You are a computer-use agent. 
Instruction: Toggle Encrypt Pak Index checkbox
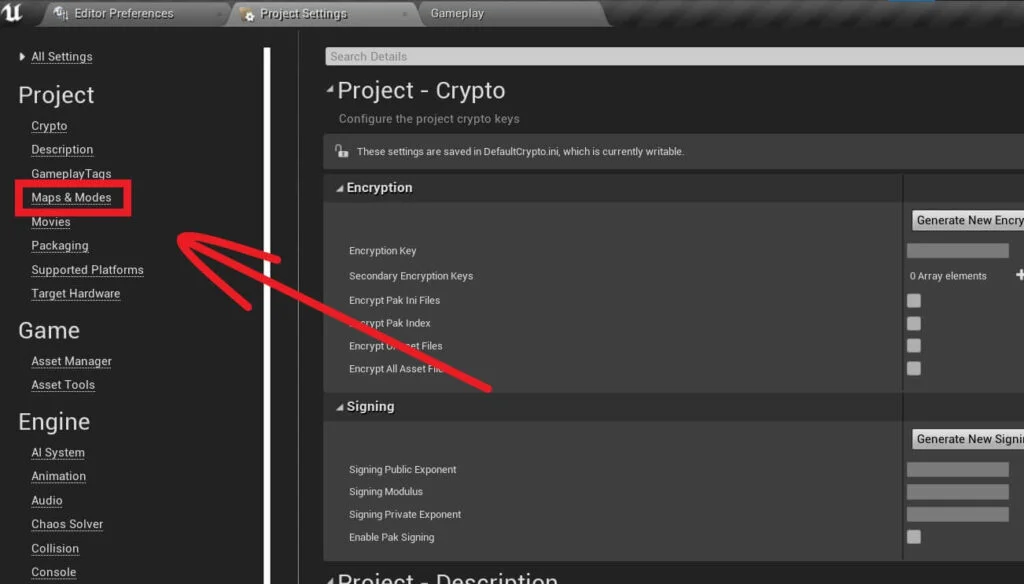pyautogui.click(x=914, y=323)
